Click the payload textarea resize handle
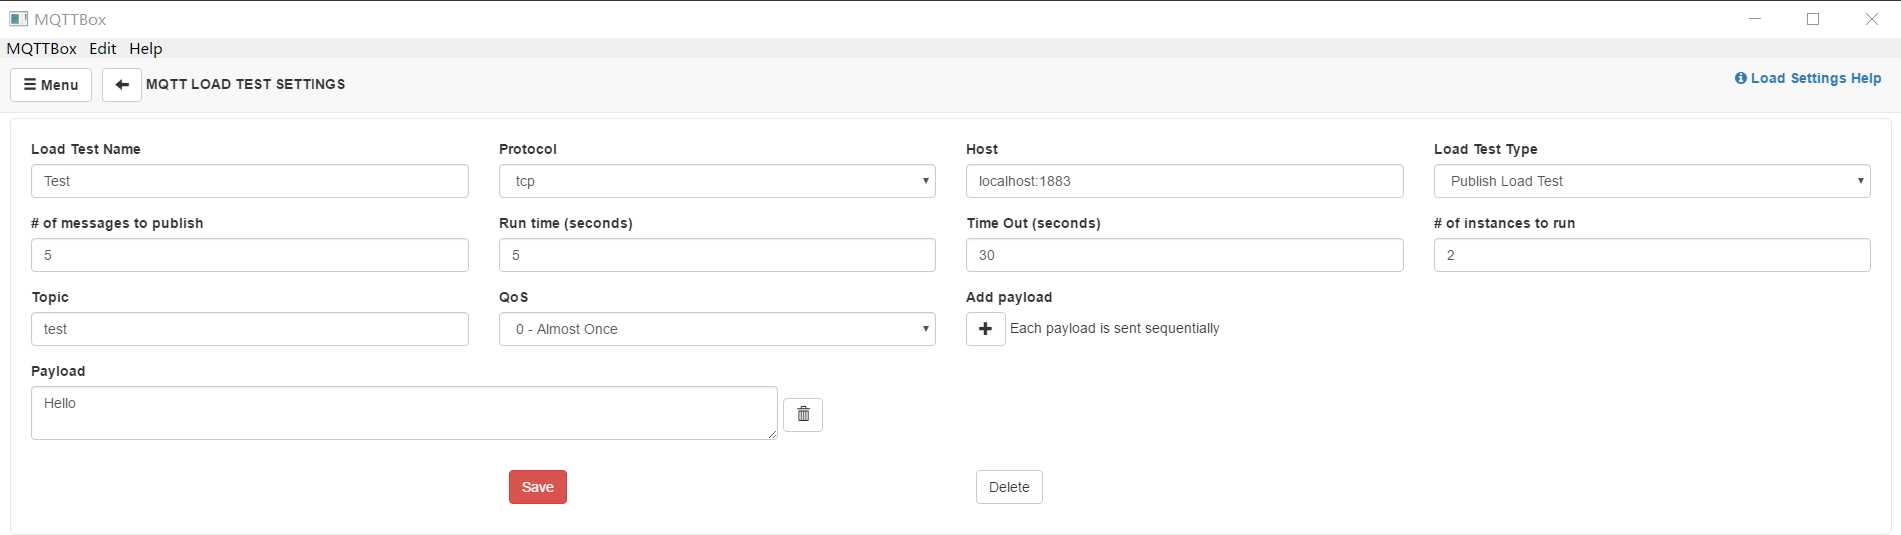This screenshot has height=535, width=1901. pos(771,434)
